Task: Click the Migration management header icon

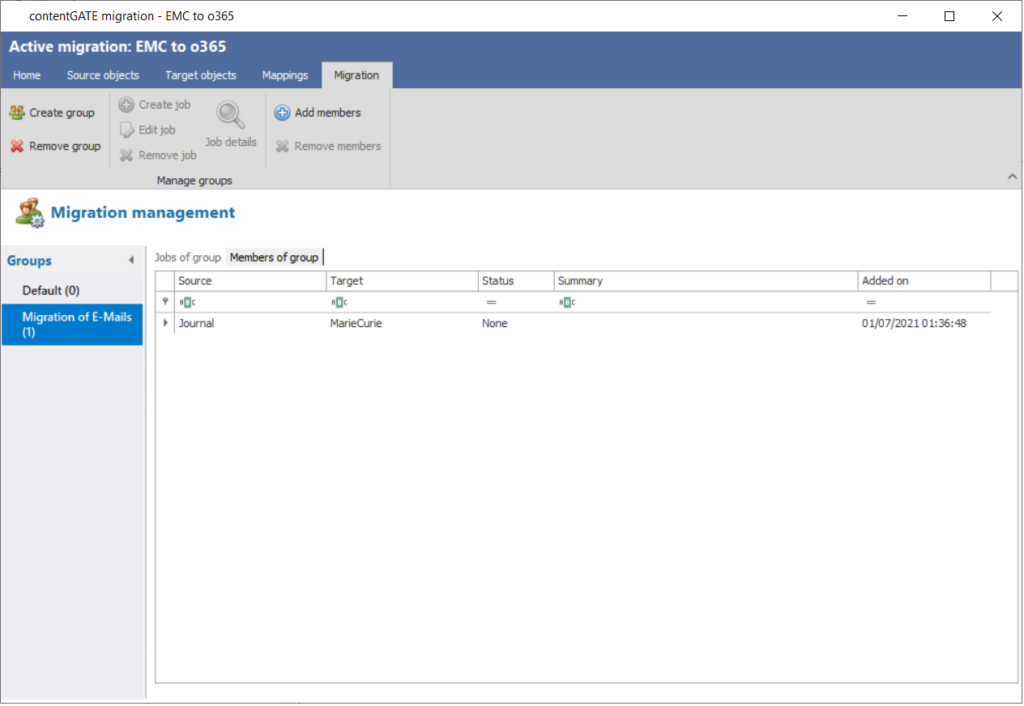Action: [28, 212]
